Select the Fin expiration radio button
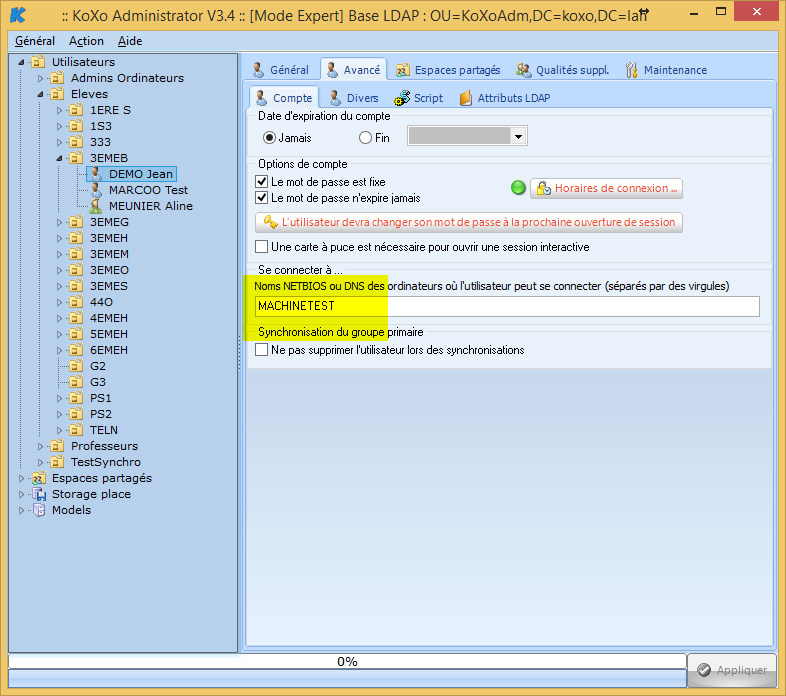The width and height of the screenshot is (786, 696). [x=365, y=137]
